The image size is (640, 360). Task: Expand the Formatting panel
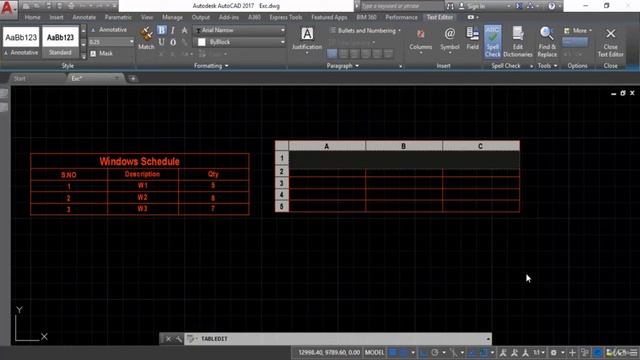[211, 66]
